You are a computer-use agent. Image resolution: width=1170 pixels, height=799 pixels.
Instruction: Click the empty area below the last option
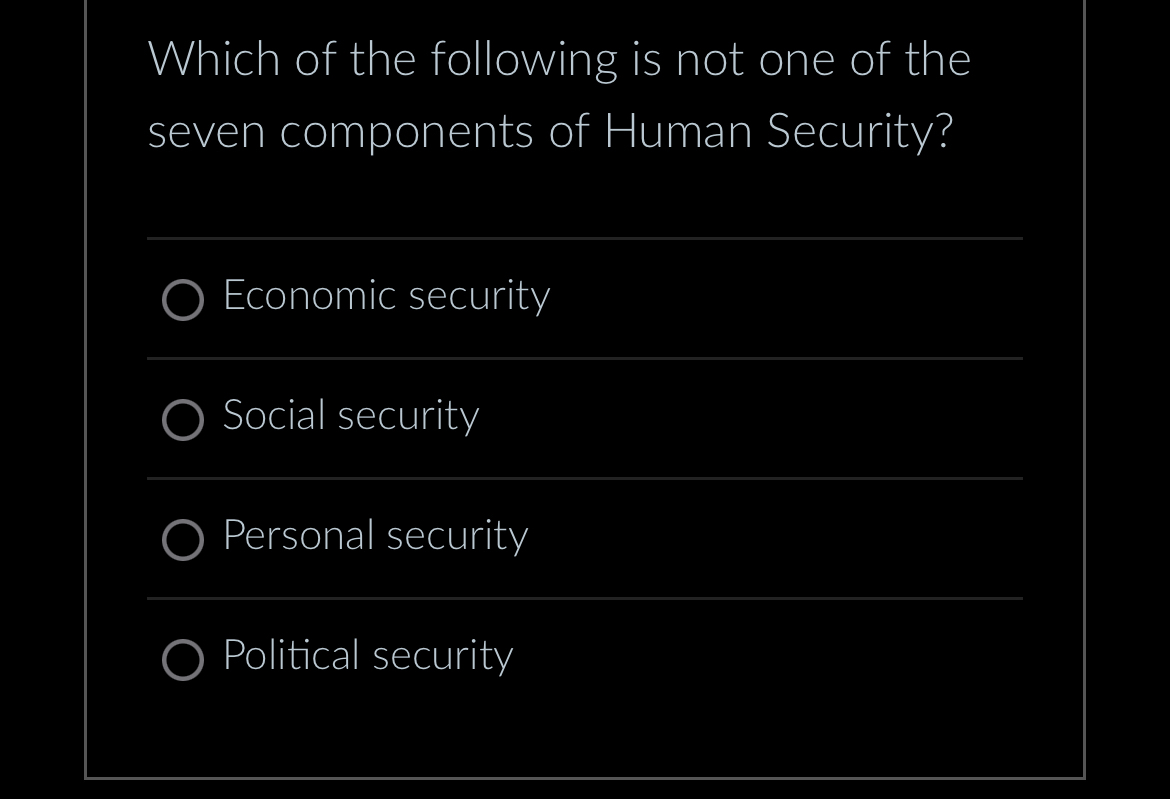coord(585,730)
